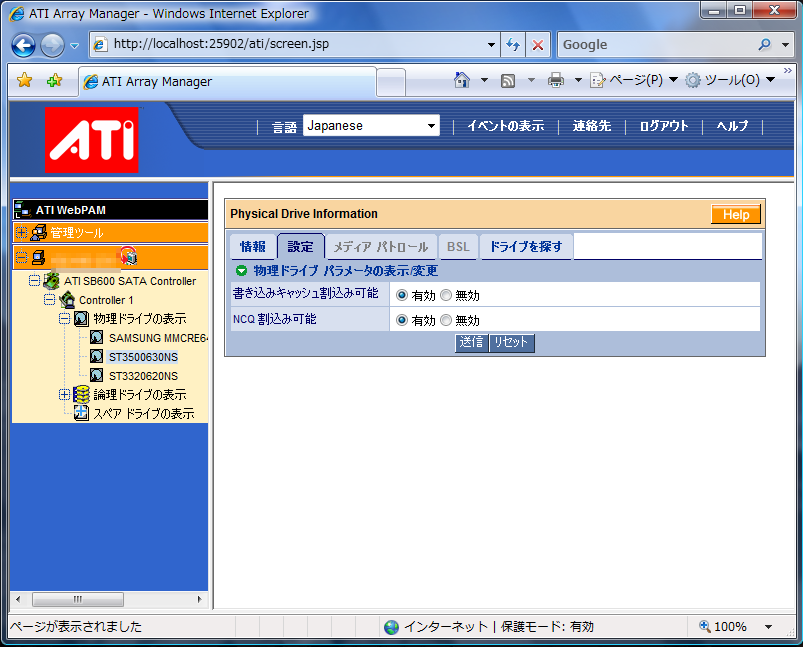The height and width of the screenshot is (647, 803).
Task: Disable NCQ (無効) radio button
Action: coord(446,320)
